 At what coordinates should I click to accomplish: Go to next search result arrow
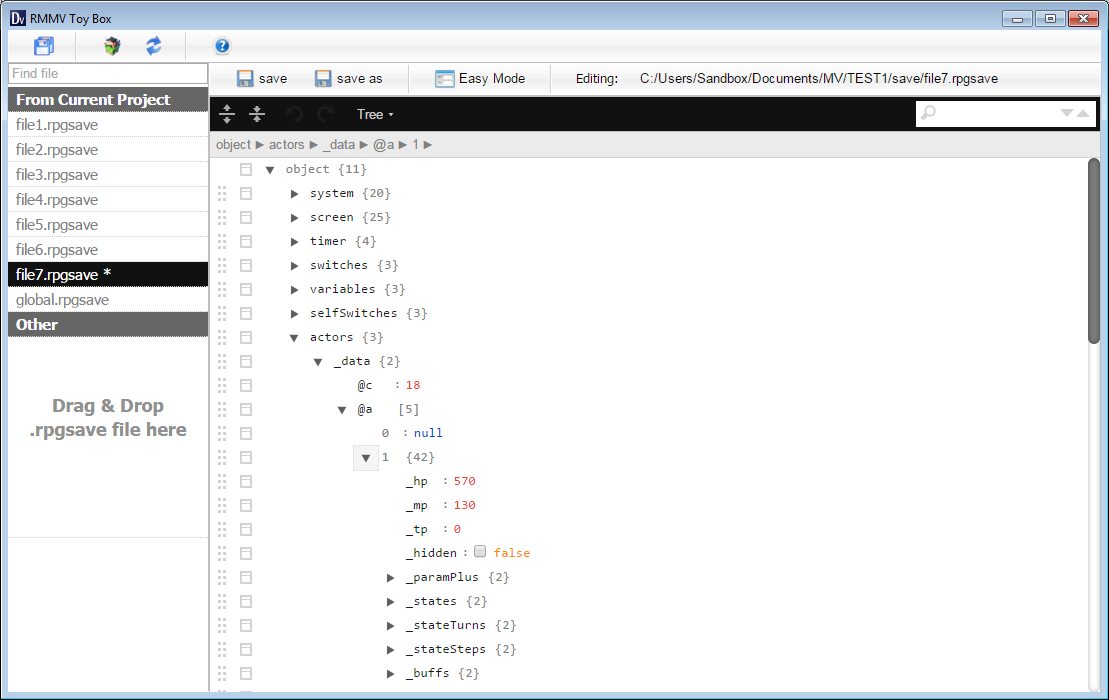point(1067,113)
